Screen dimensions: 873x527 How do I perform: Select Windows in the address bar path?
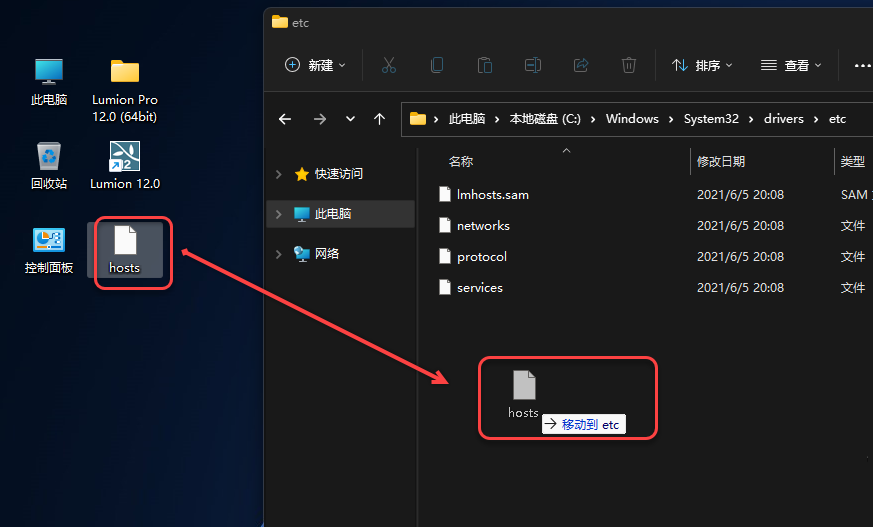pos(632,119)
